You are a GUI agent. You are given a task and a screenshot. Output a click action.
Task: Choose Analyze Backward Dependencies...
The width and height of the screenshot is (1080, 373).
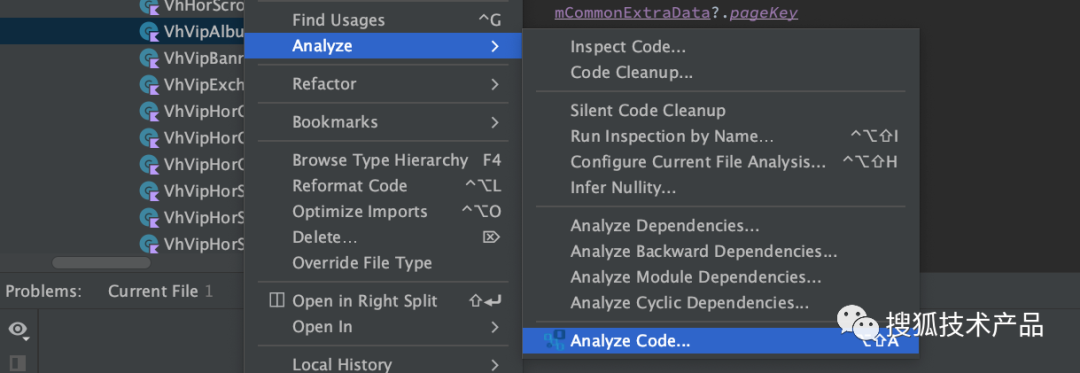pos(720,251)
